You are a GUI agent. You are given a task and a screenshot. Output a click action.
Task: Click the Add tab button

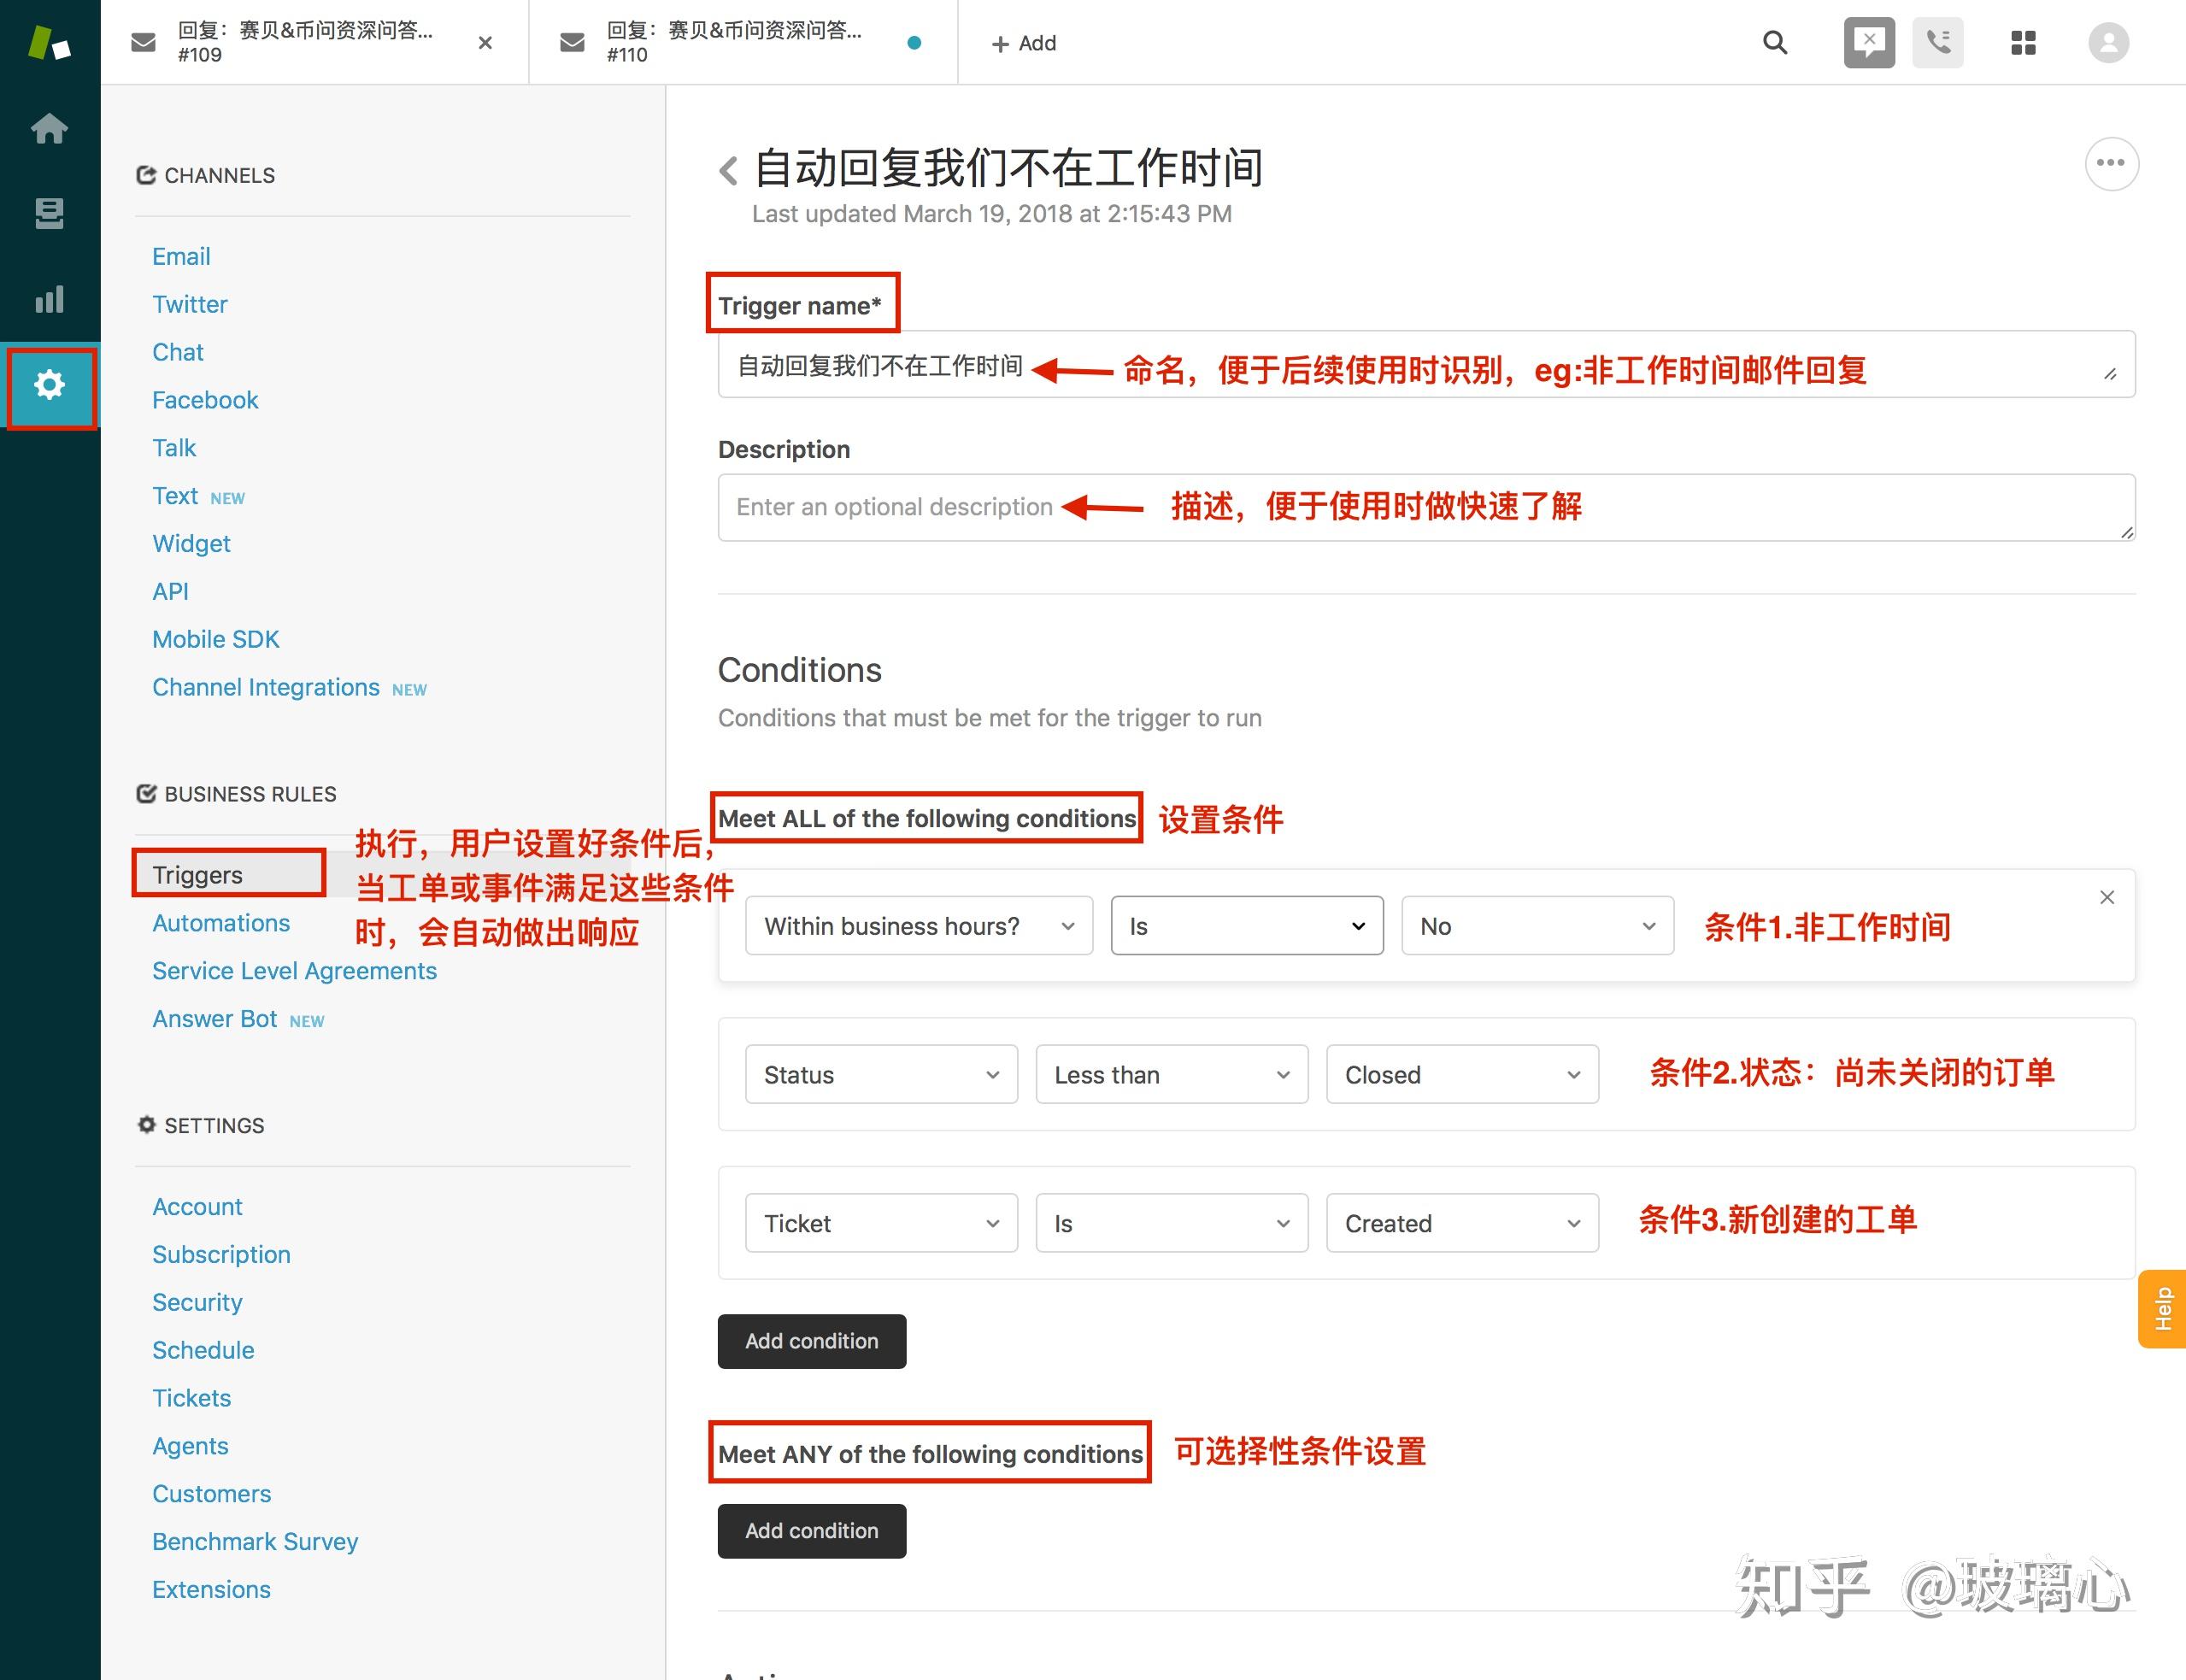pos(1023,43)
